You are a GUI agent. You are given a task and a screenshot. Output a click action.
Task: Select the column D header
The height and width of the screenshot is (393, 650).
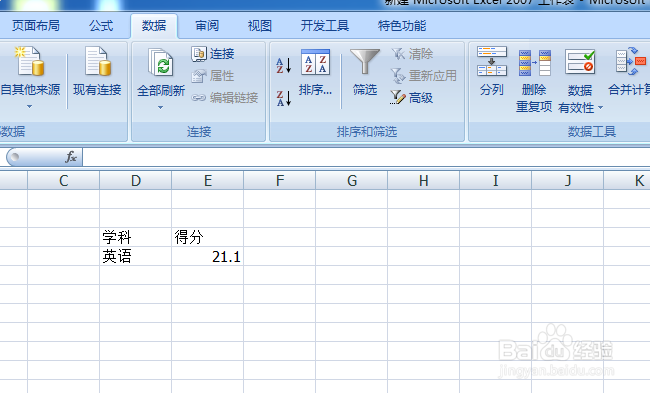(136, 180)
